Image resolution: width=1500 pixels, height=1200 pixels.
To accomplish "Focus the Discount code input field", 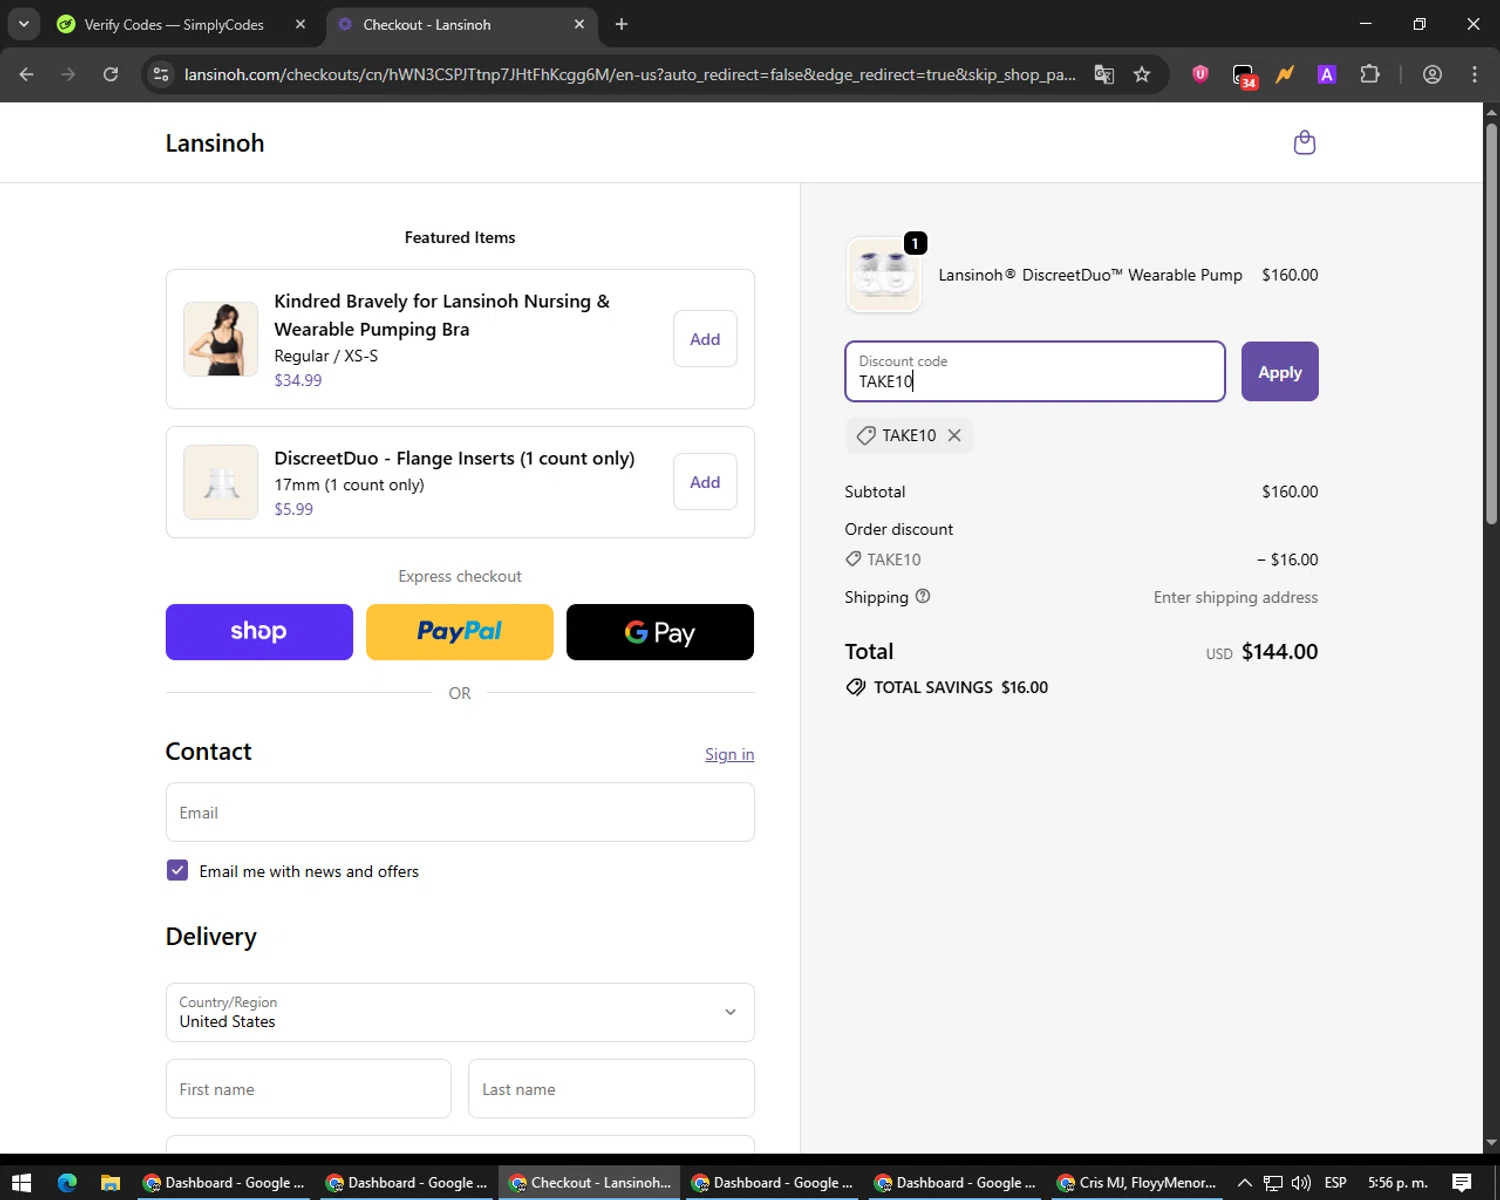I will coord(1035,372).
